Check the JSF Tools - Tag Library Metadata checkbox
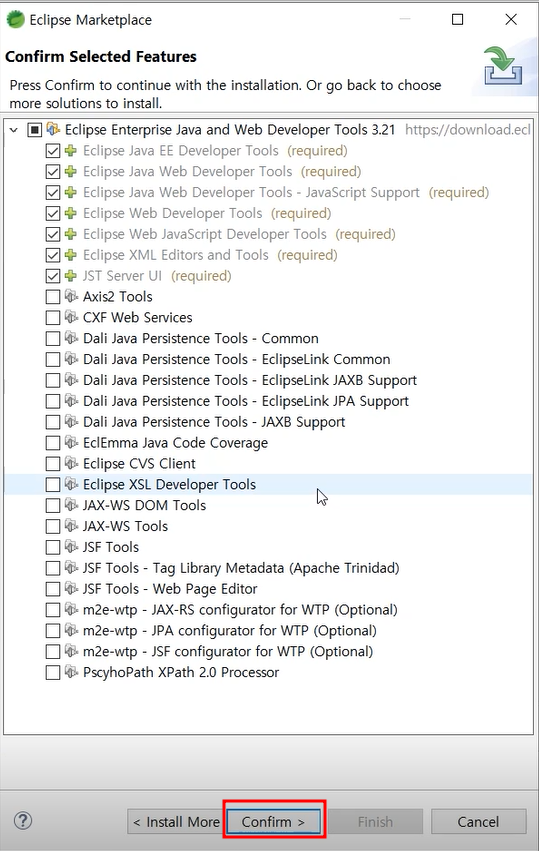539x851 pixels. tap(53, 568)
